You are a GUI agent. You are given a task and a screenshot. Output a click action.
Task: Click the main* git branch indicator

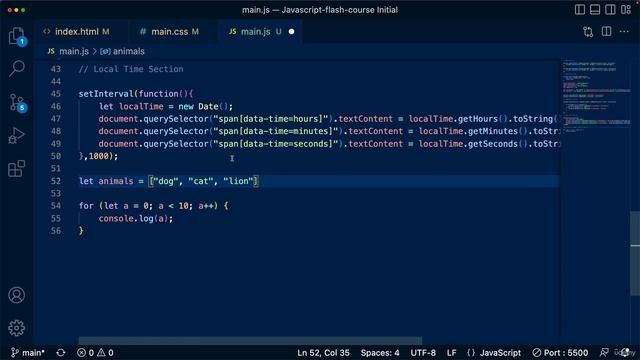[28, 353]
